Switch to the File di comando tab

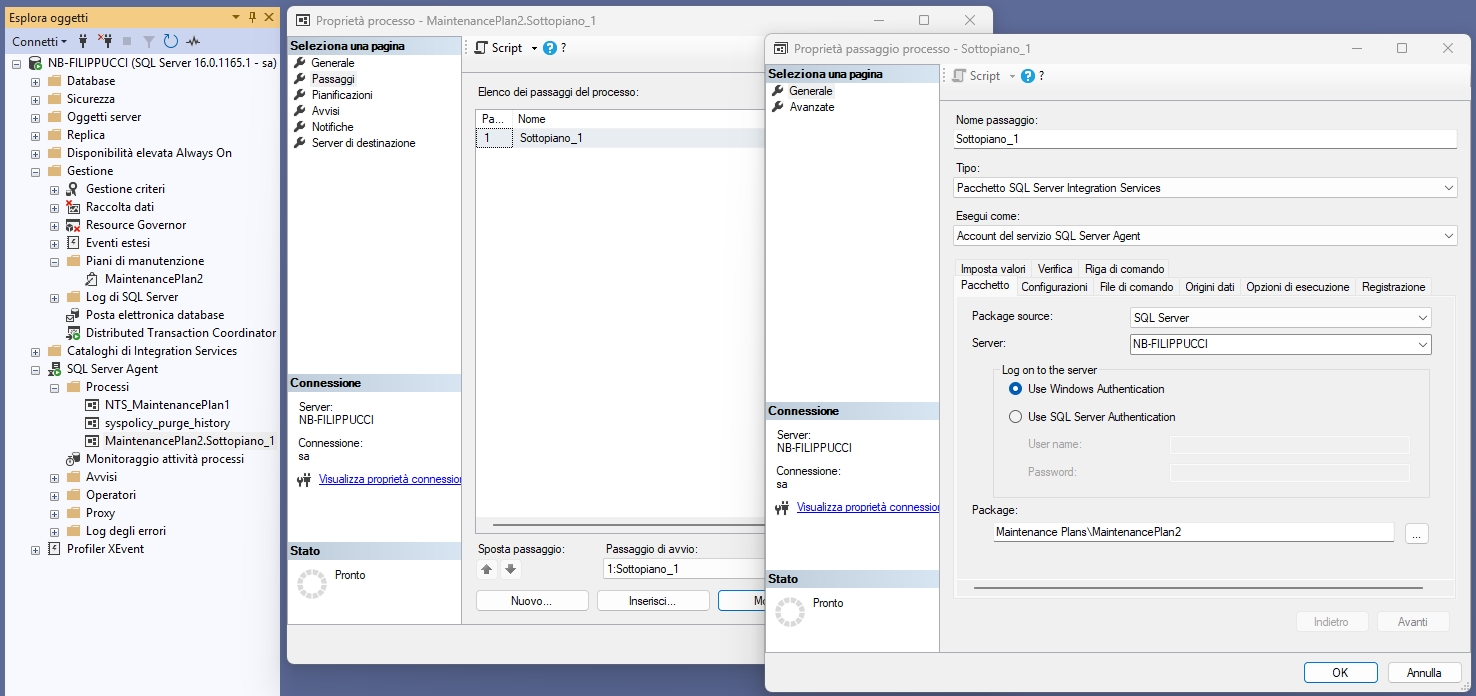coord(1136,287)
